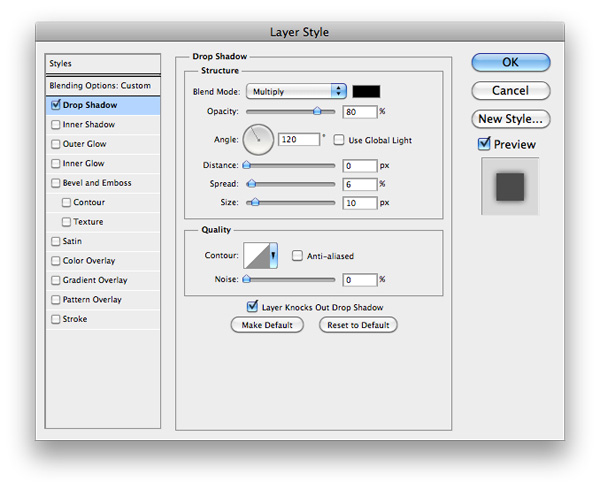This screenshot has height=489, width=600.
Task: Enable the Inner Shadow checkbox
Action: point(55,125)
